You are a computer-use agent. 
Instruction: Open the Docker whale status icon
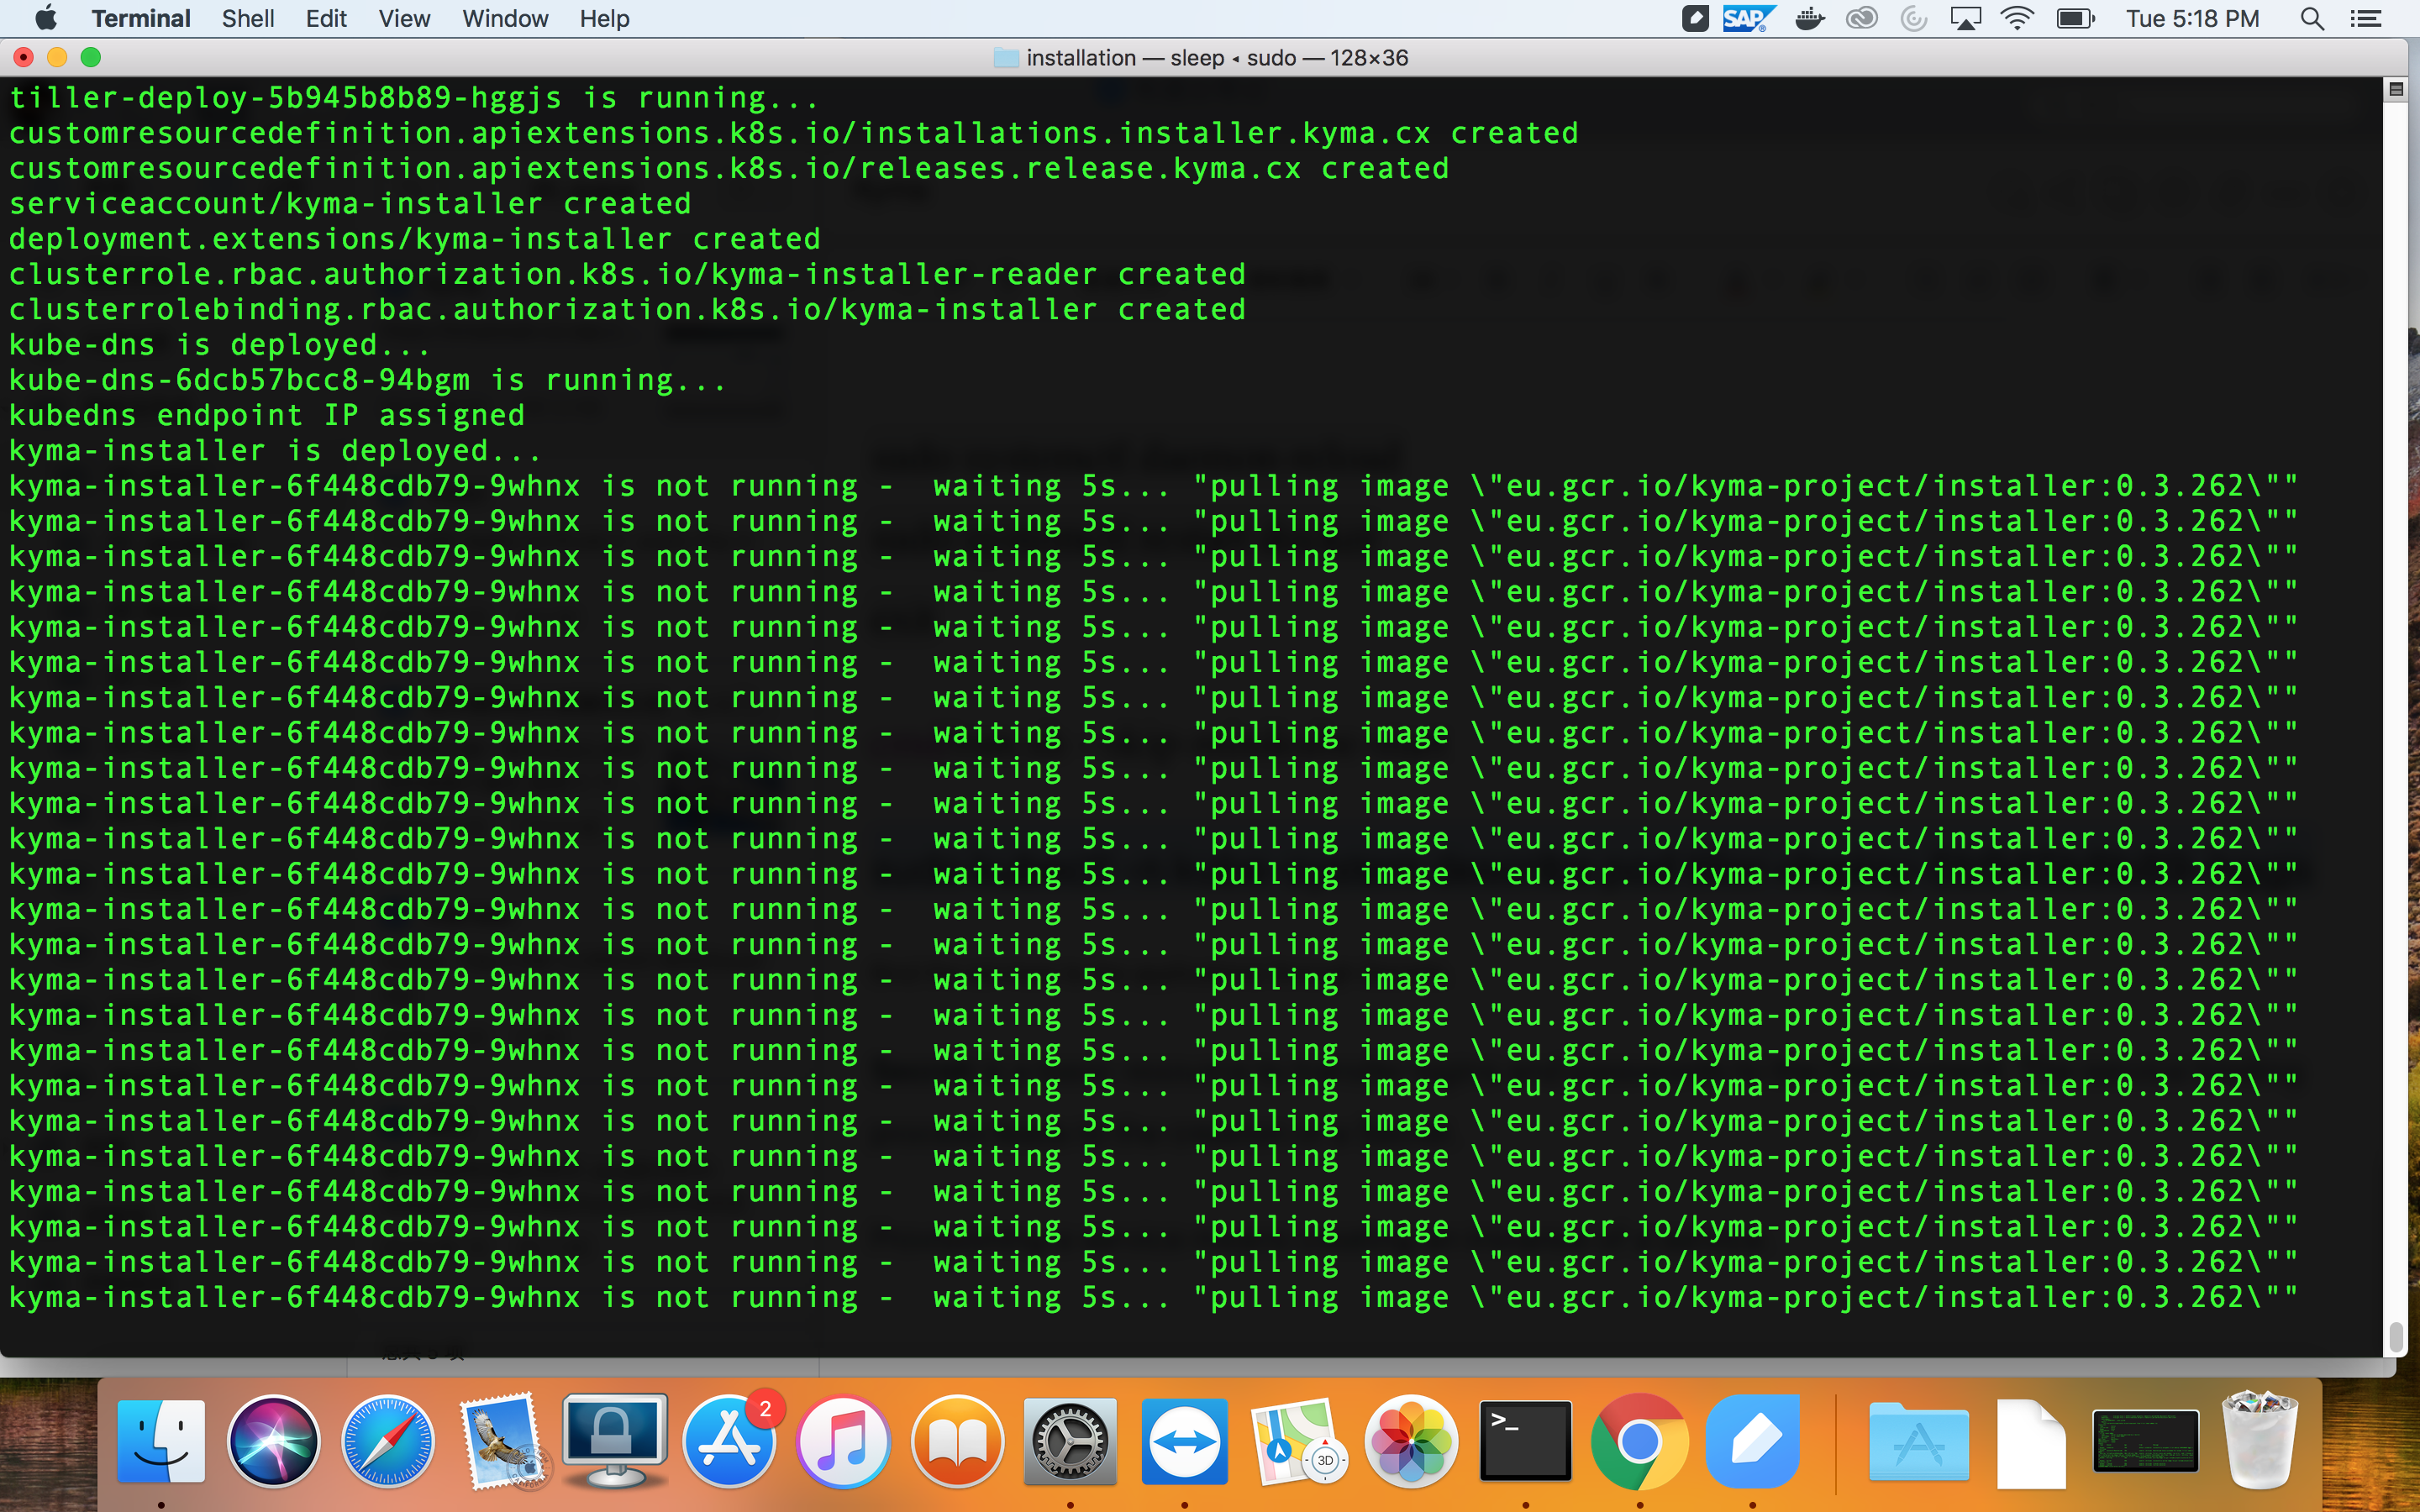1810,18
